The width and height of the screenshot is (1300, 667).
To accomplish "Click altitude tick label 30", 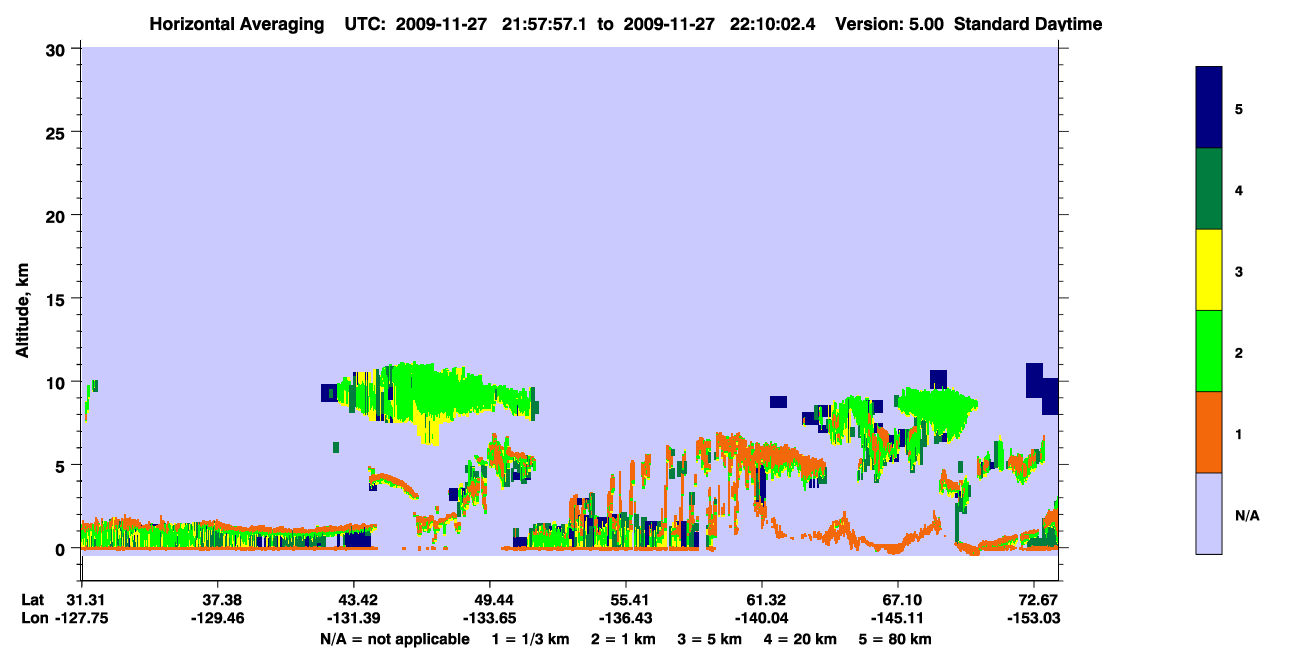I will [x=58, y=49].
